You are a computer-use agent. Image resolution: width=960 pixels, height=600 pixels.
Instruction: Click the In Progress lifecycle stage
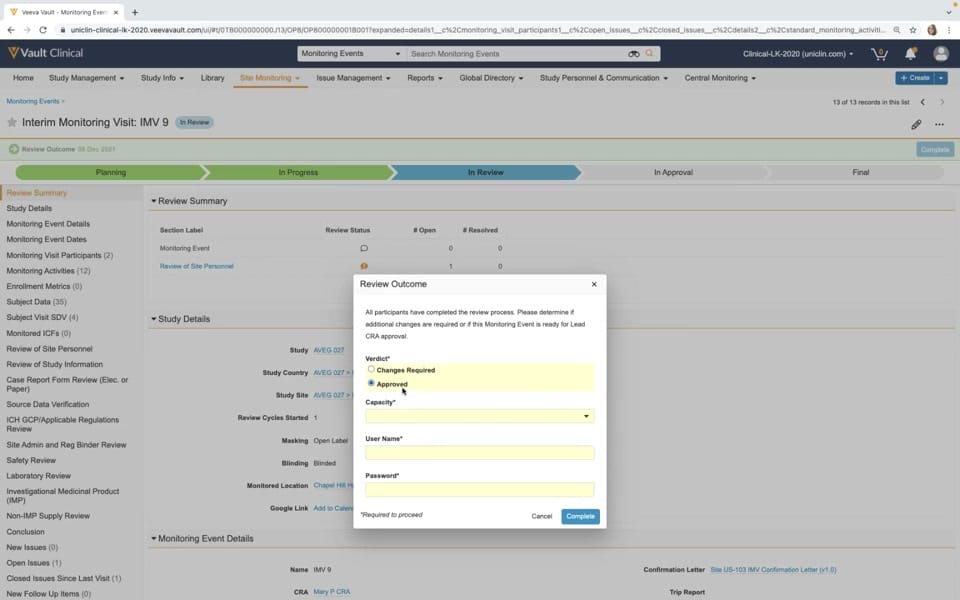point(298,173)
